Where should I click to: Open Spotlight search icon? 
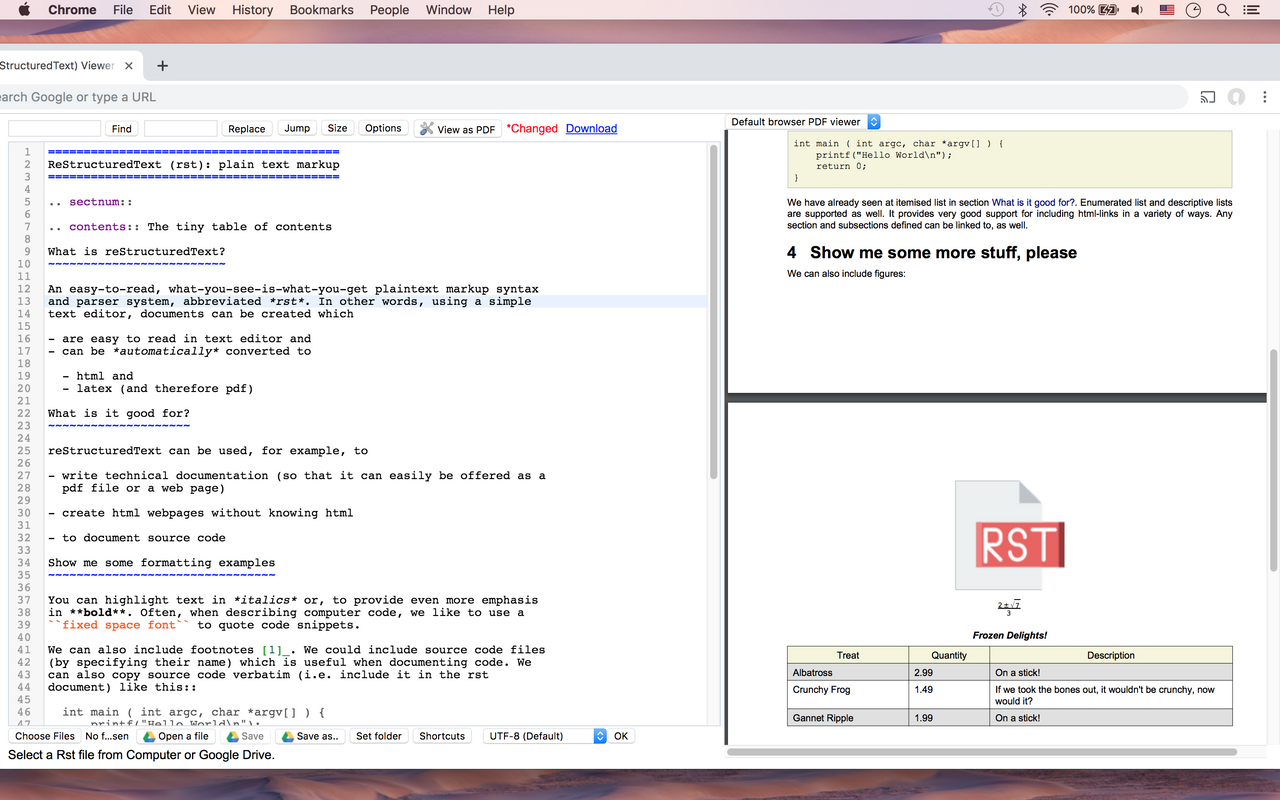pos(1222,10)
